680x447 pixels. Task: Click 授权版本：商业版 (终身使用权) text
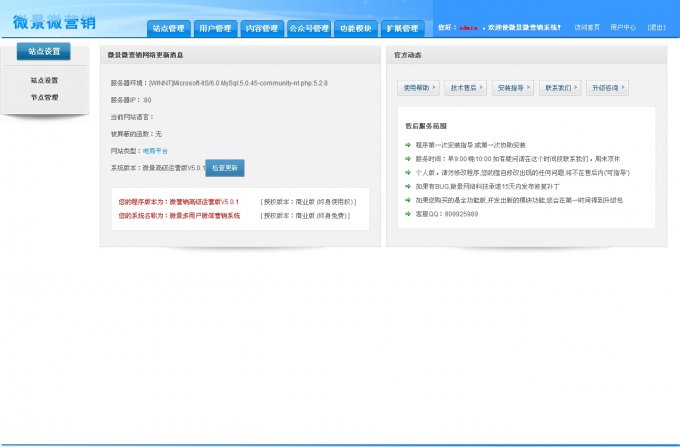[x=308, y=202]
